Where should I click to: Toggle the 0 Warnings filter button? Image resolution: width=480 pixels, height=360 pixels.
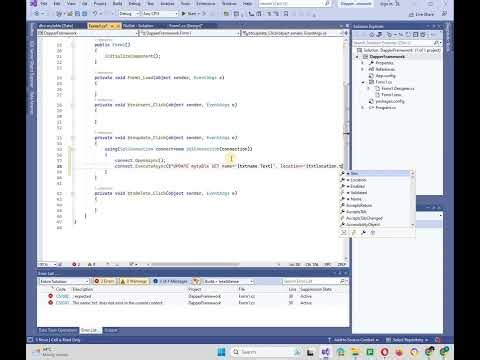pyautogui.click(x=134, y=281)
